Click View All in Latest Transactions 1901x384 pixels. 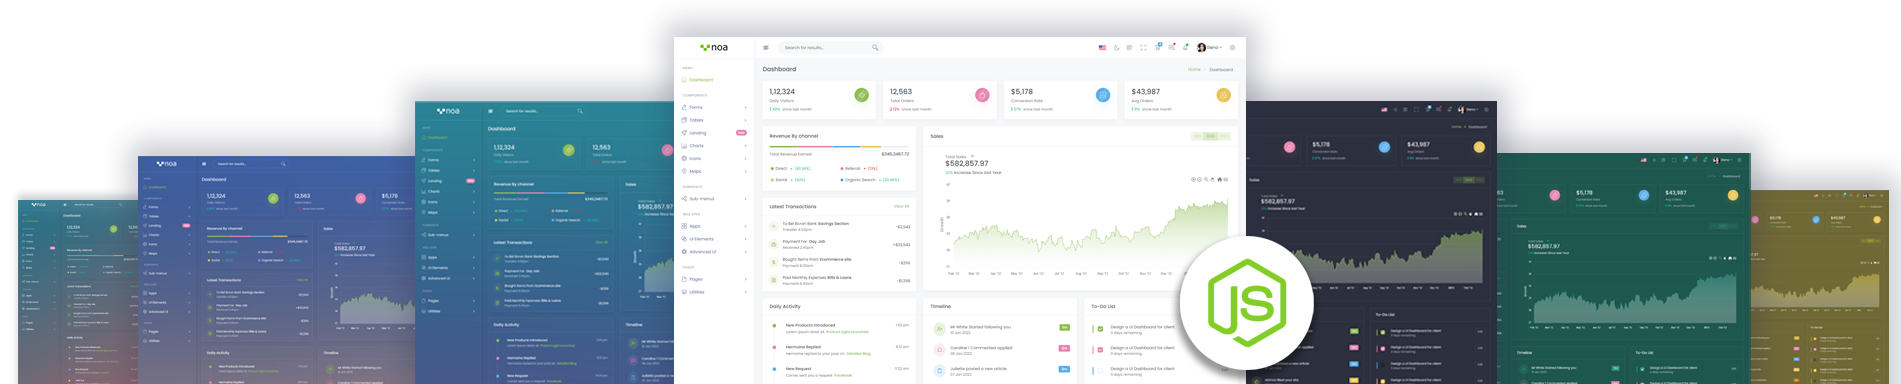click(901, 206)
